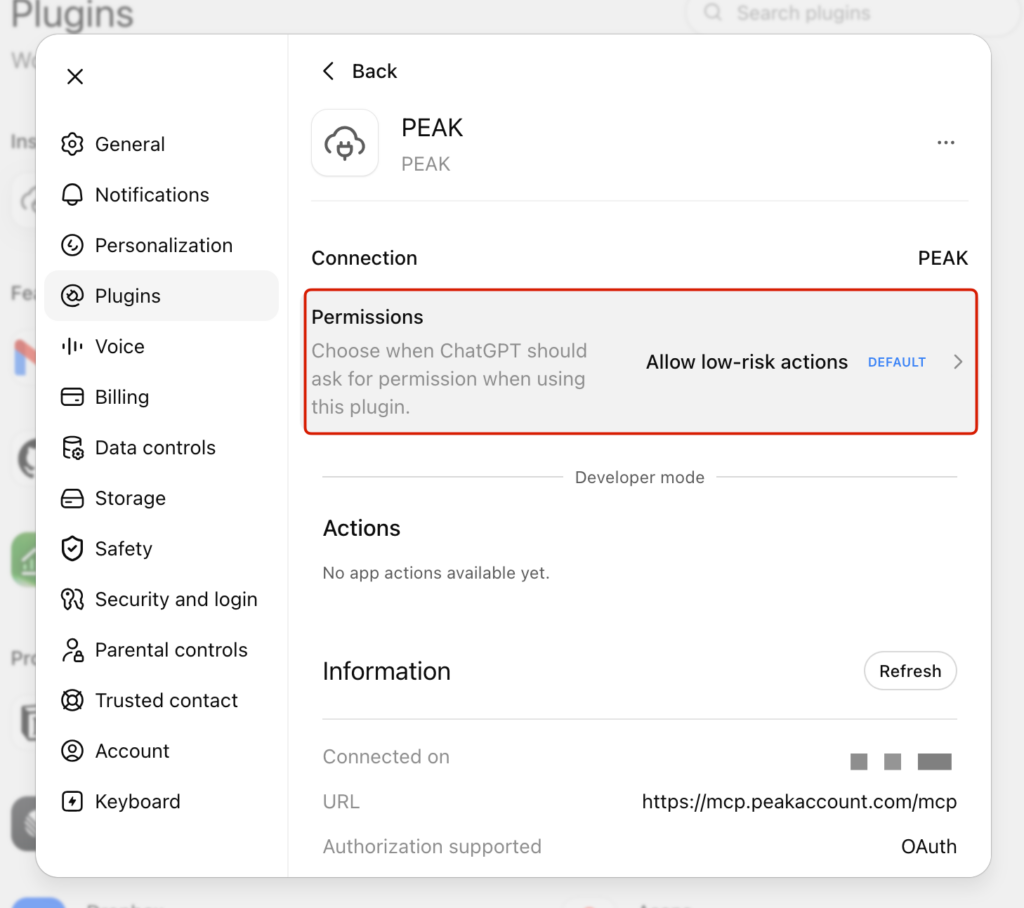This screenshot has width=1024, height=908.
Task: Click the PEAK plugin cloud-plug icon
Action: pyautogui.click(x=345, y=143)
